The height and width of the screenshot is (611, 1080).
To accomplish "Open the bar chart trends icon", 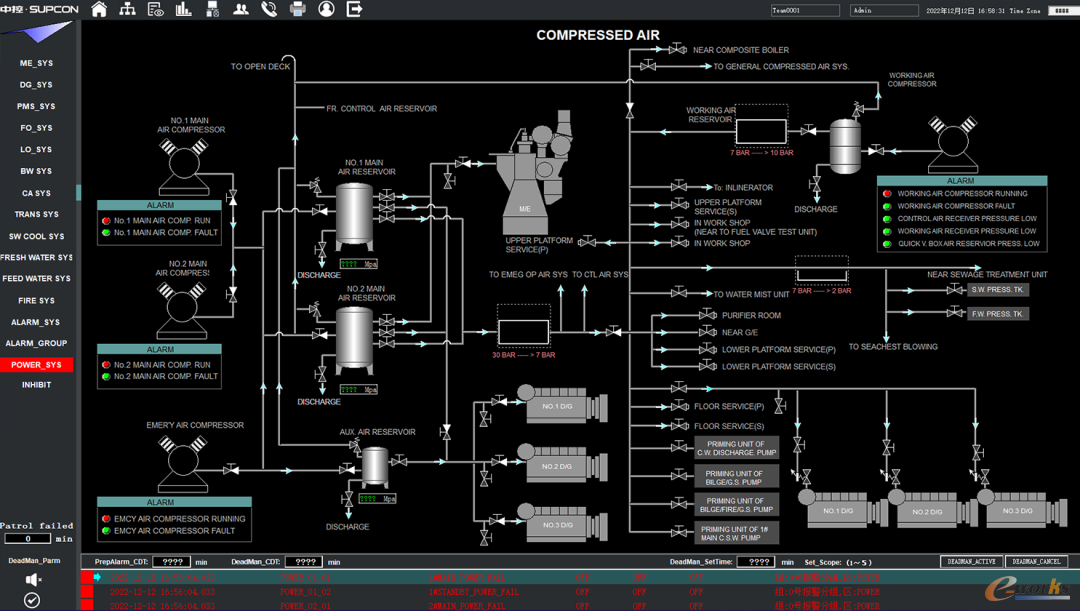I will (x=184, y=10).
